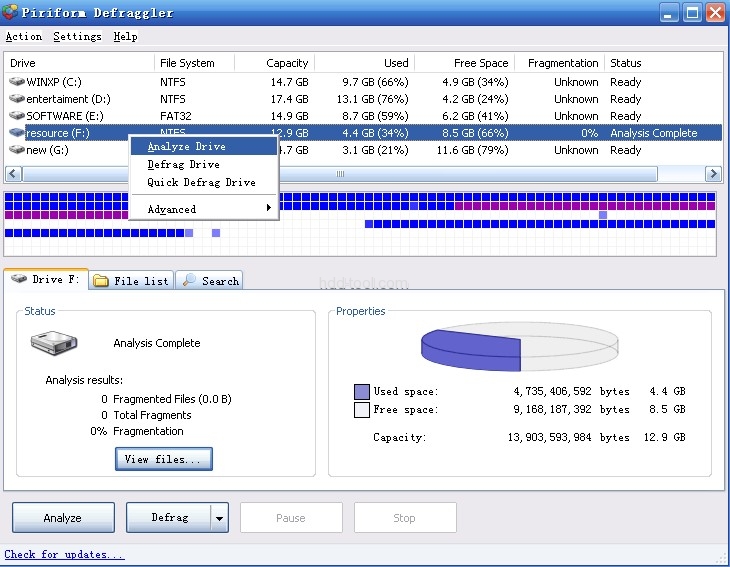
Task: Click the Defrag button
Action: tap(169, 518)
